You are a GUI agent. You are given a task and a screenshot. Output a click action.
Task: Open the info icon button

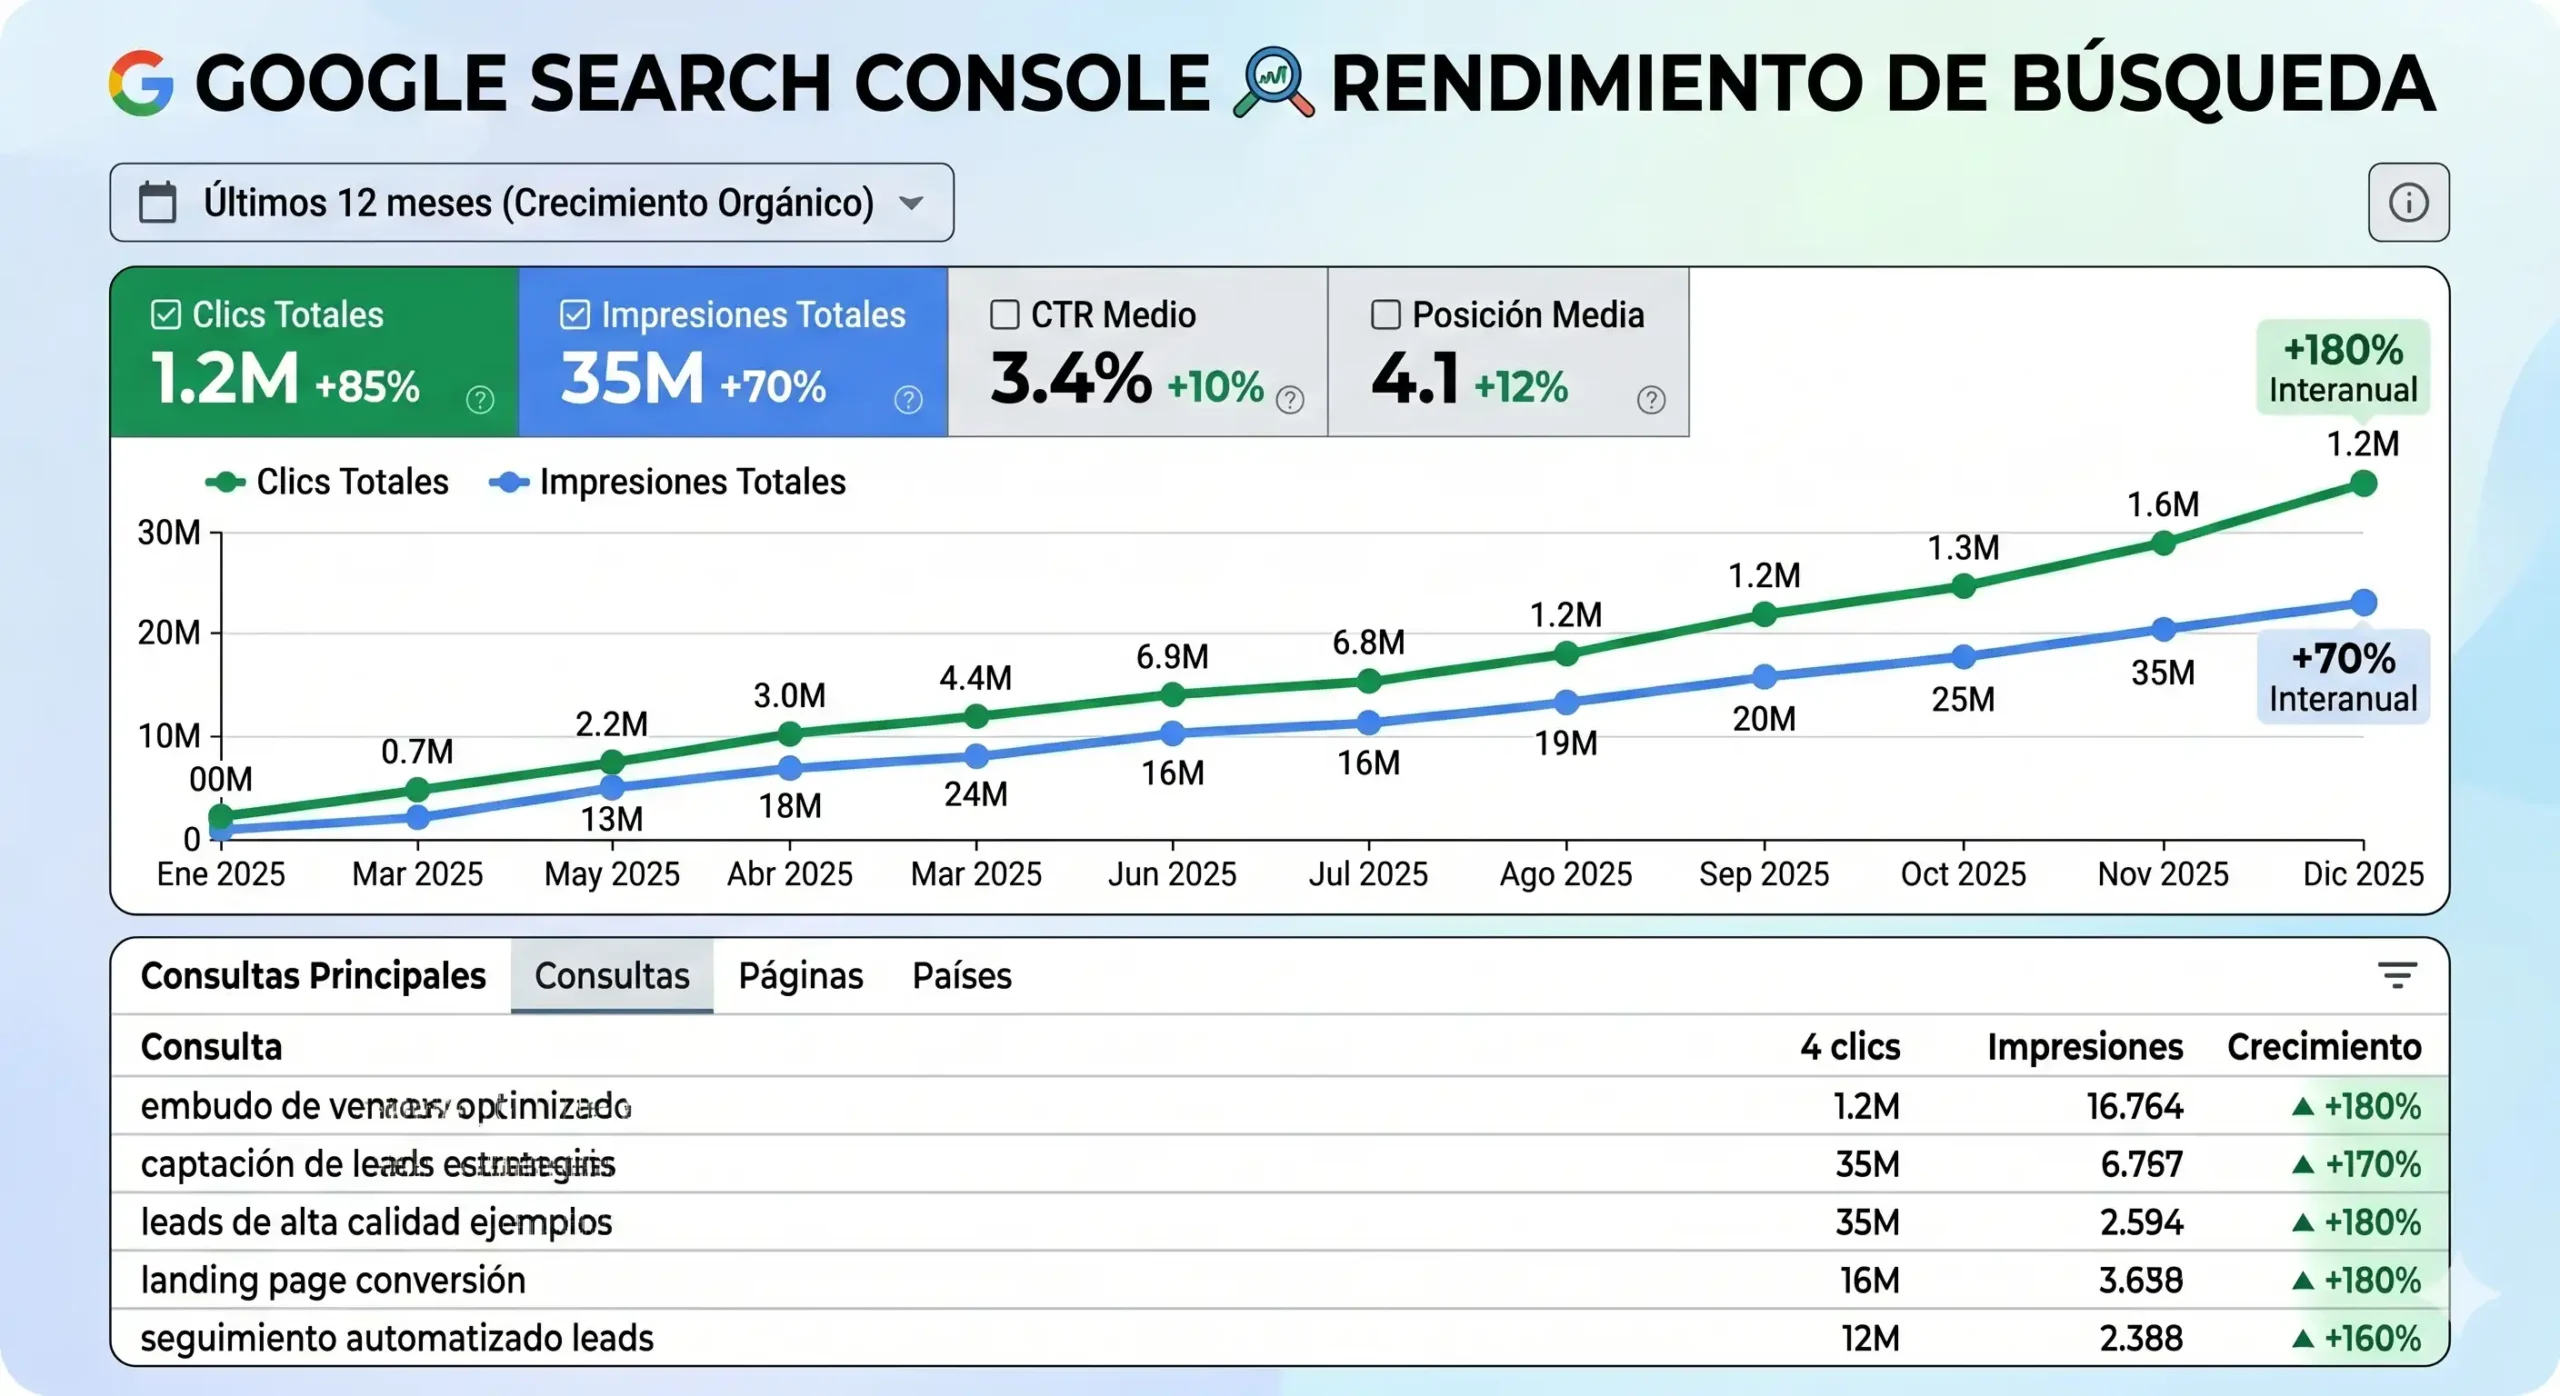[2408, 203]
